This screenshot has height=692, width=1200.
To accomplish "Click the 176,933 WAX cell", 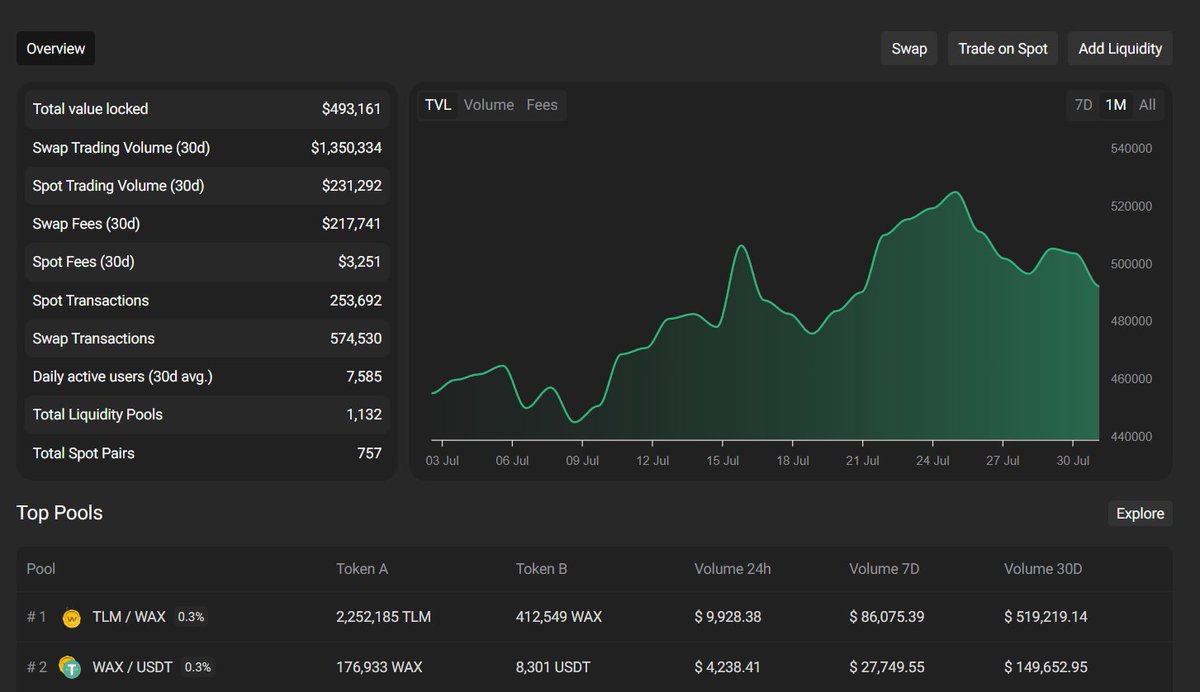I will [x=380, y=667].
